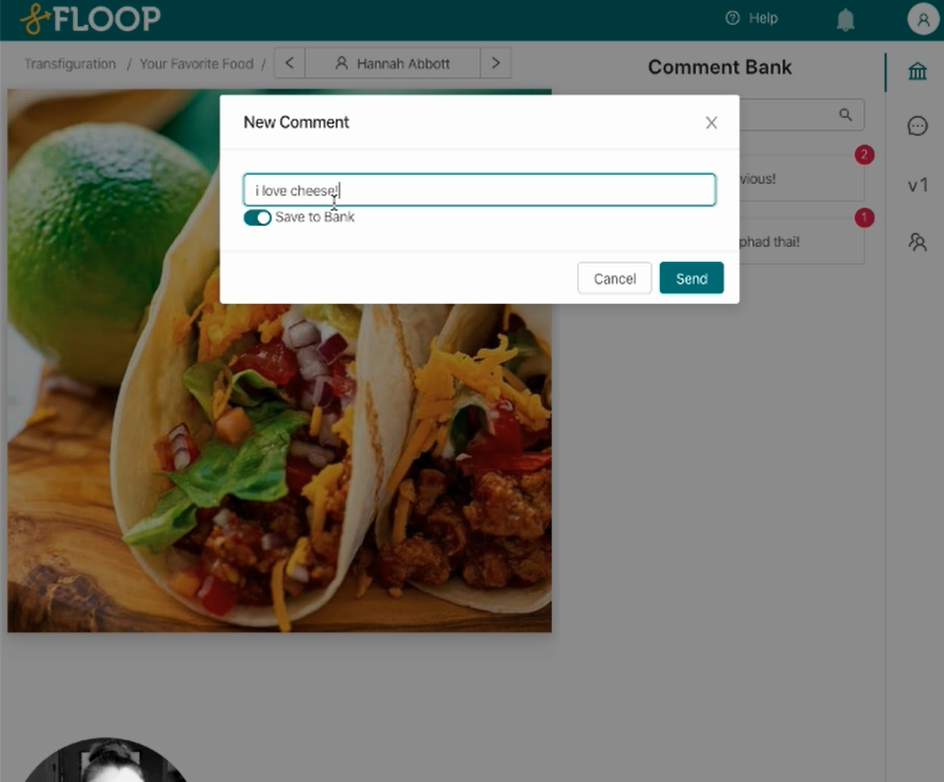Click the Floop logo
Viewport: 944px width, 782px height.
coord(88,18)
